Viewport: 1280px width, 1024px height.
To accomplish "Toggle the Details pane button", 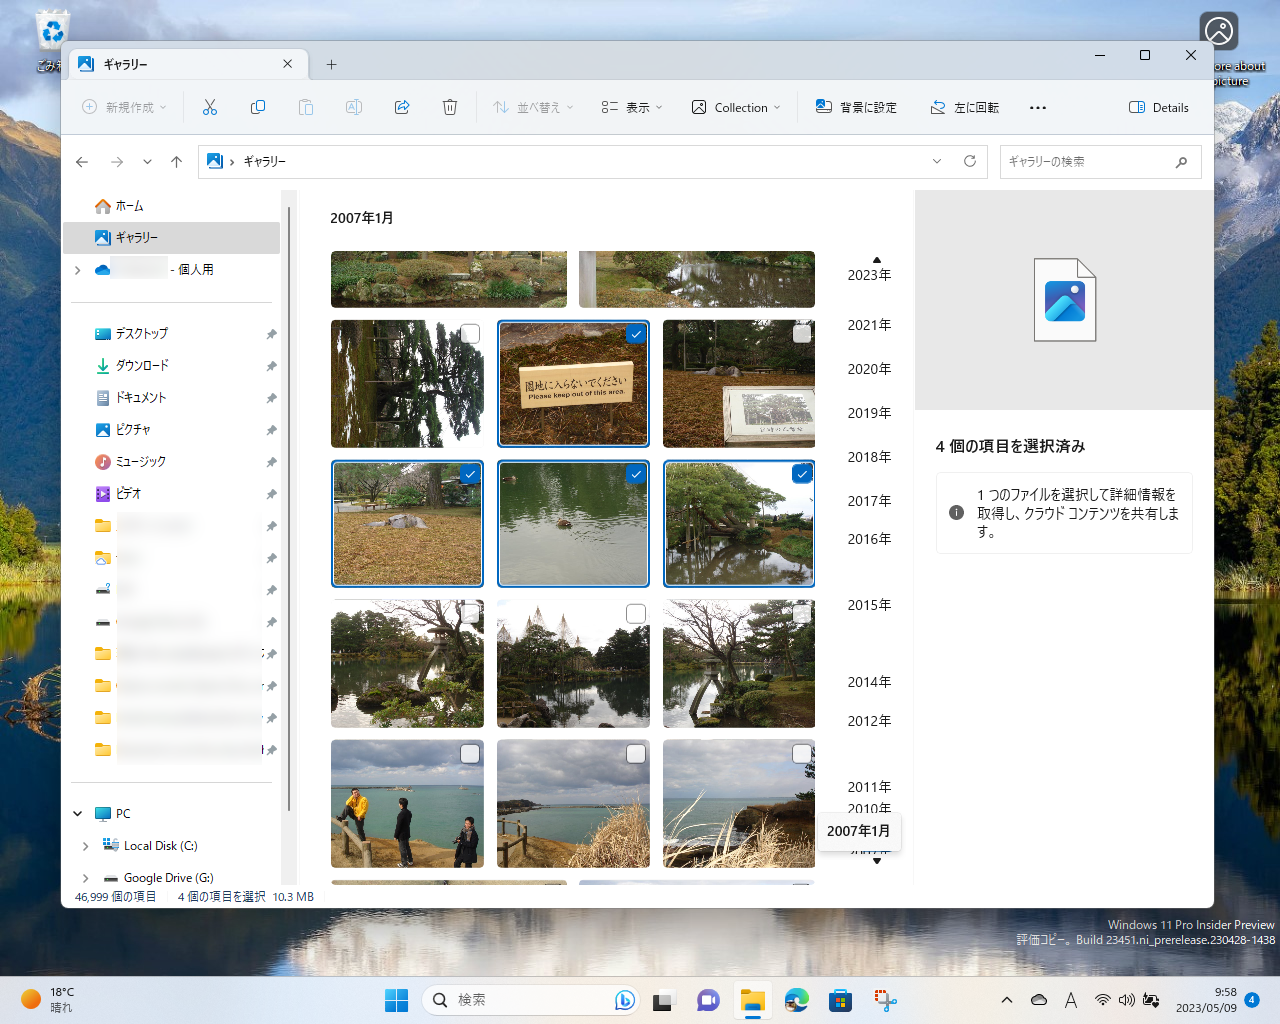I will 1159,107.
